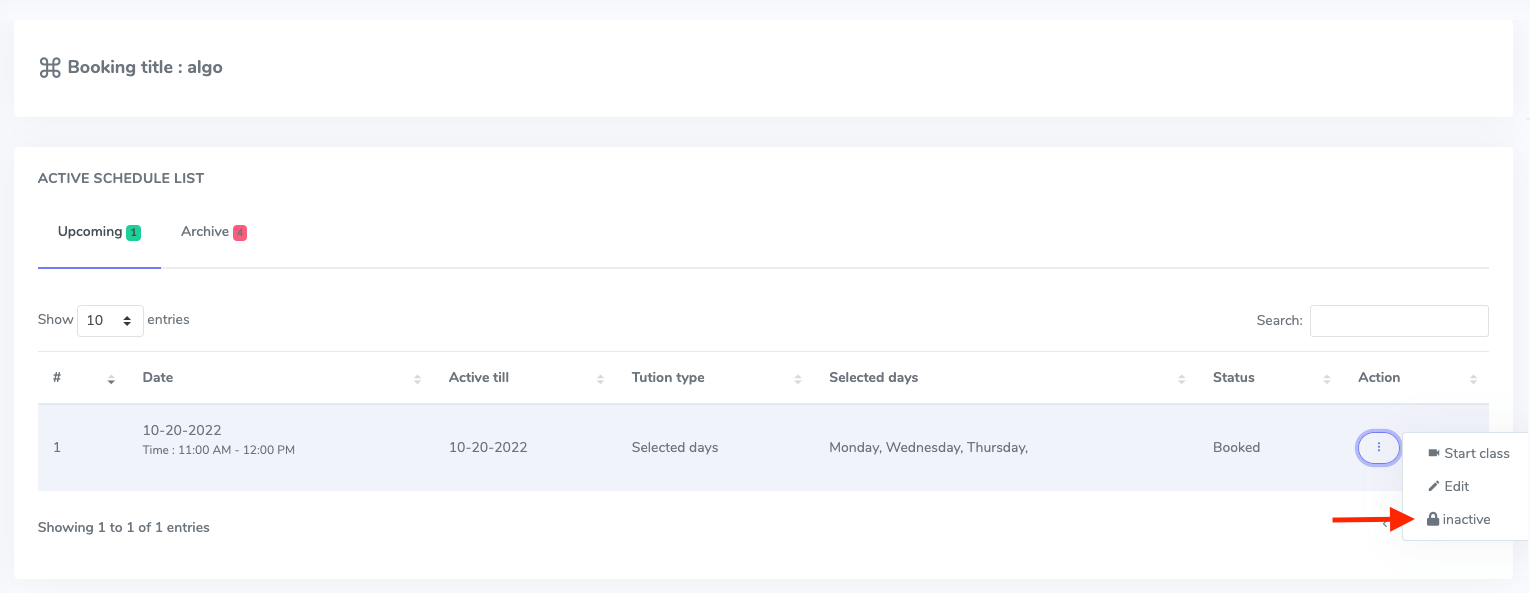
Task: Click the sort arrows on the Action column
Action: point(1472,379)
